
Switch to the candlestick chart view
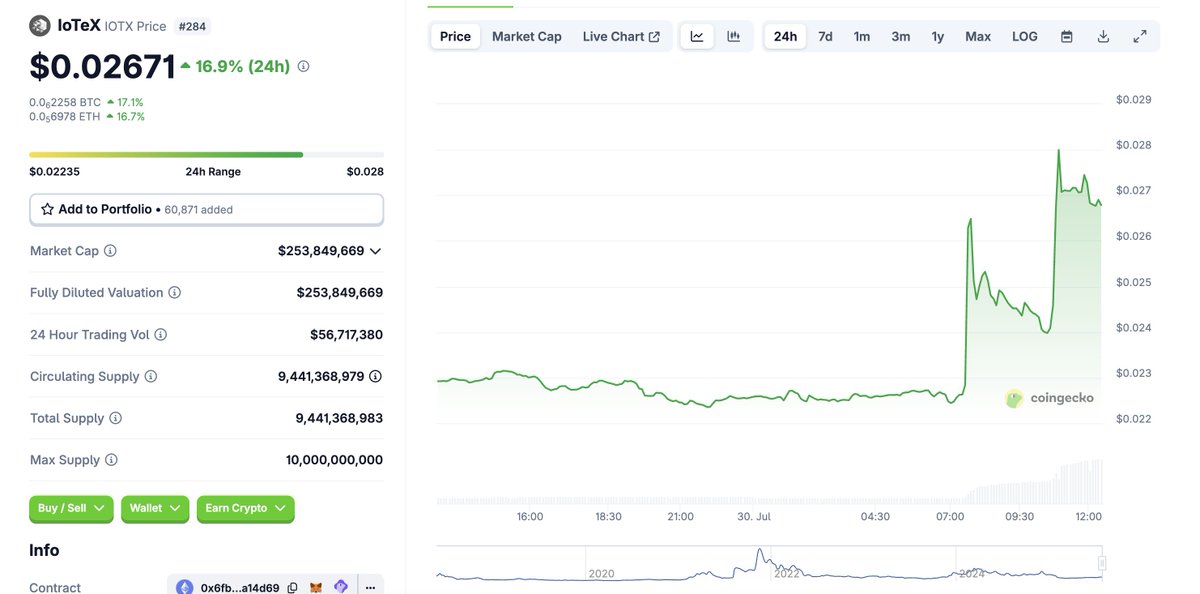(735, 35)
